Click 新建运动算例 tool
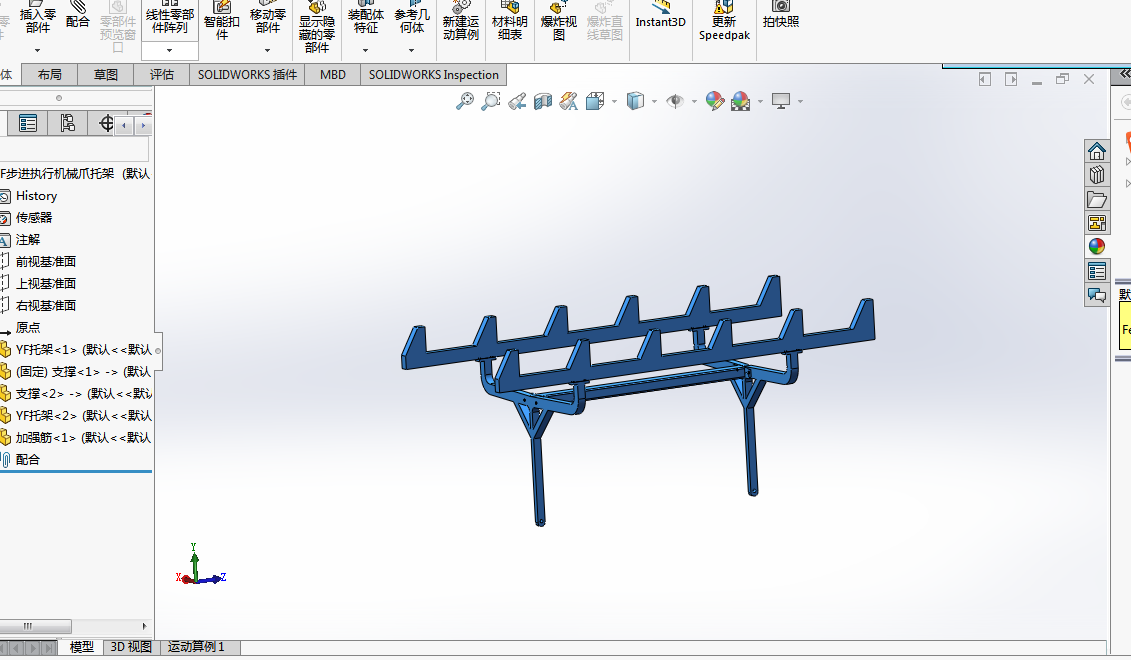 pos(461,21)
